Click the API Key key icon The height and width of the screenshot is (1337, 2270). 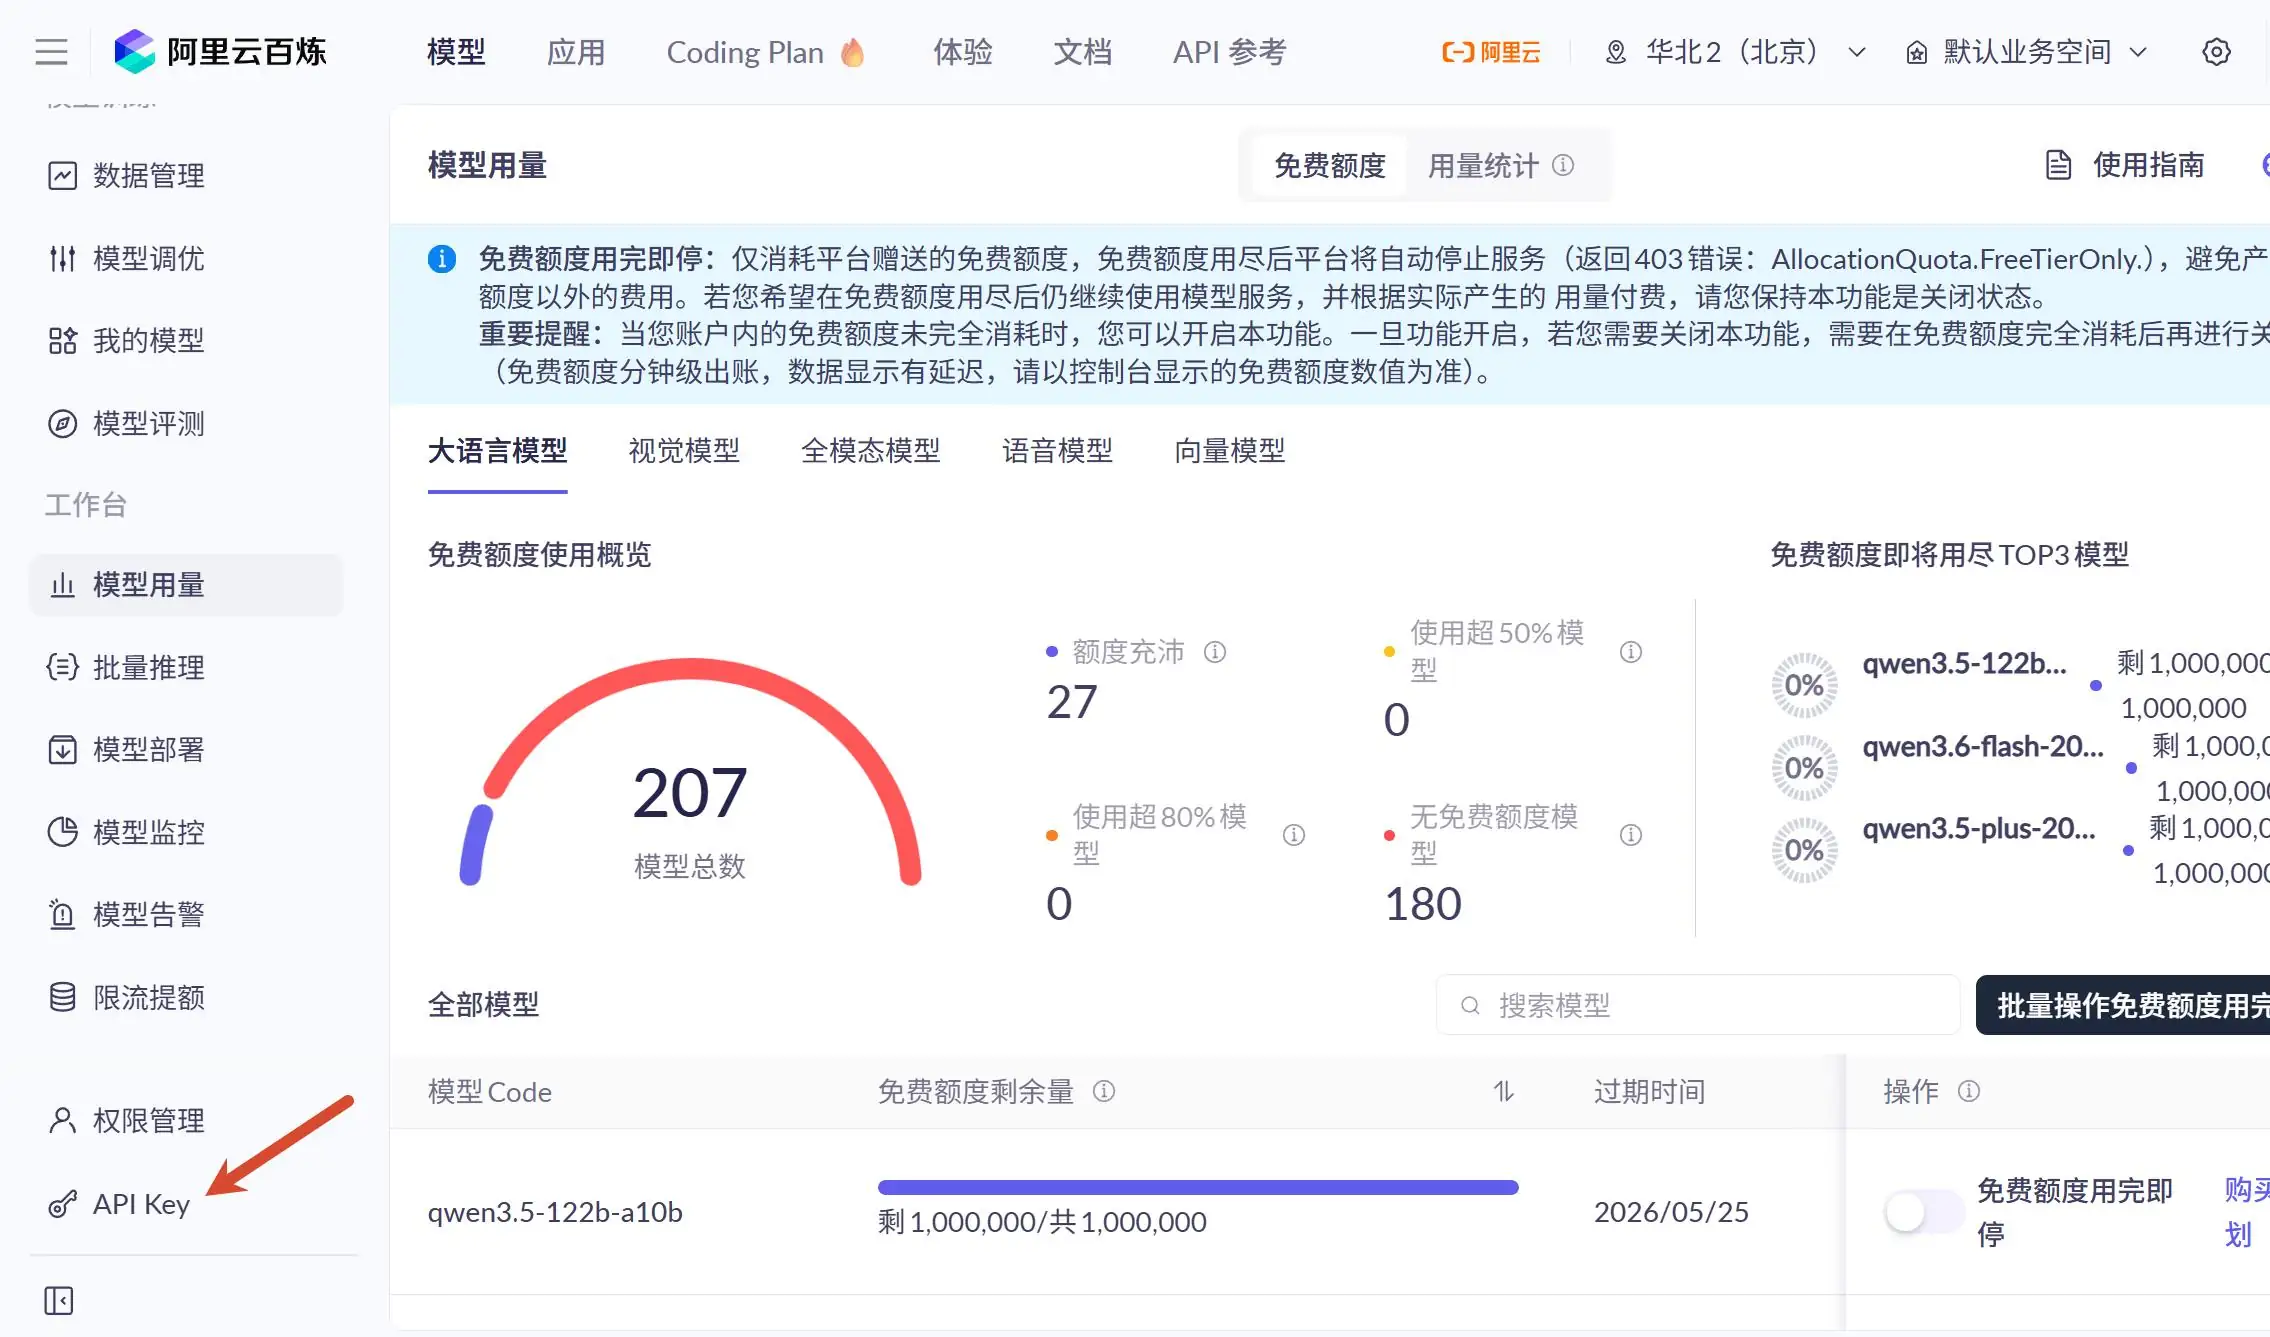click(x=62, y=1204)
